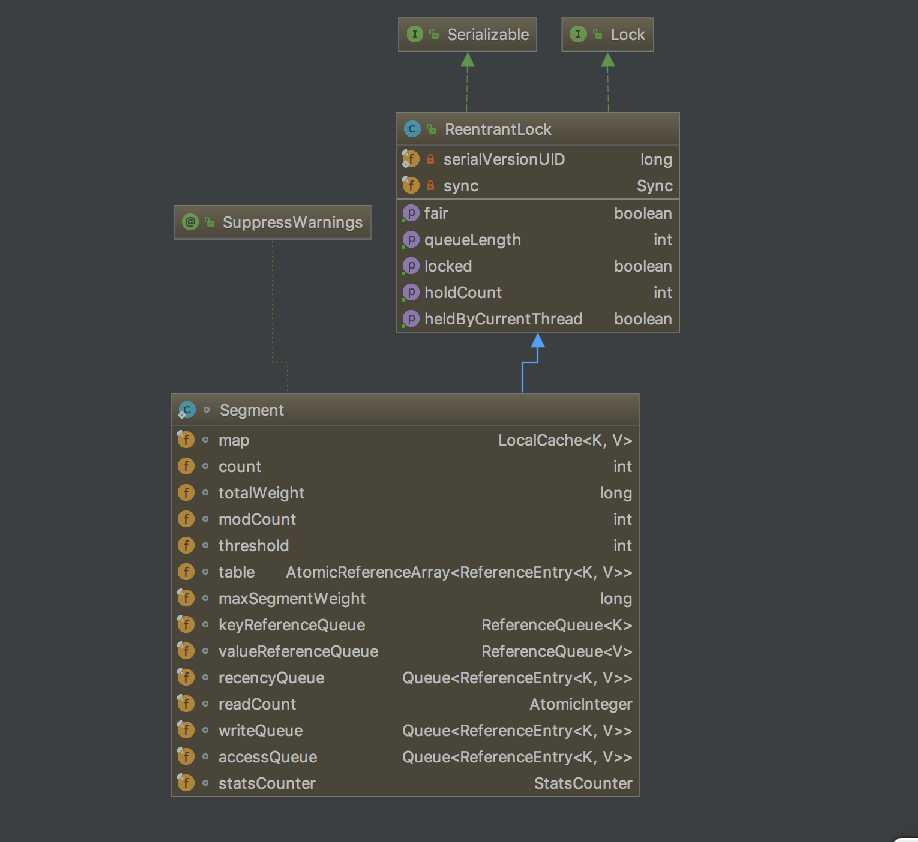
Task: Click the field icon beside modCount
Action: (186, 519)
